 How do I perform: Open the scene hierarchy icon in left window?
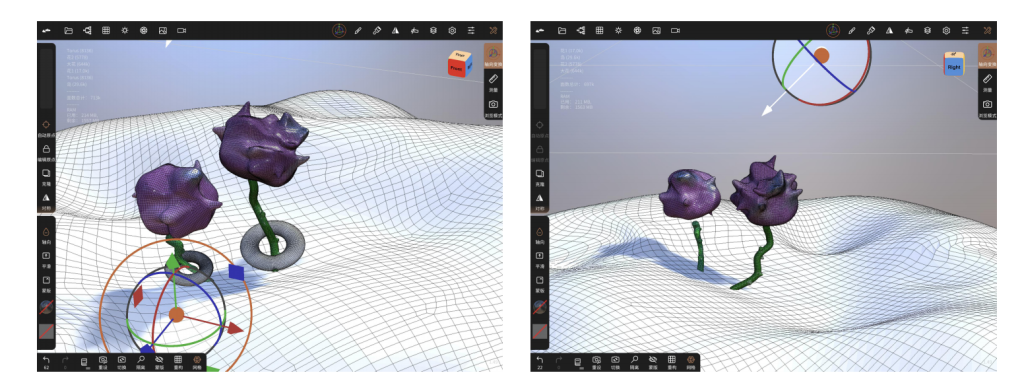click(x=87, y=30)
